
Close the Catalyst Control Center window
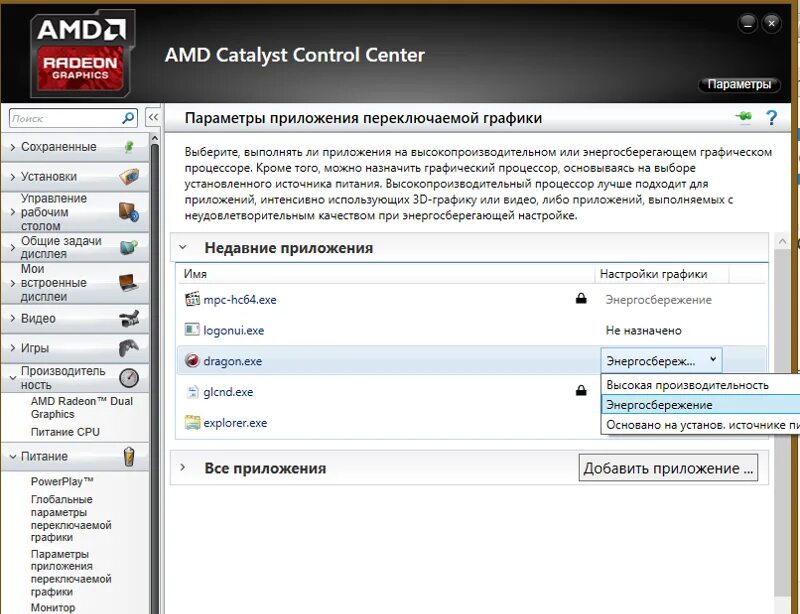coord(771,23)
